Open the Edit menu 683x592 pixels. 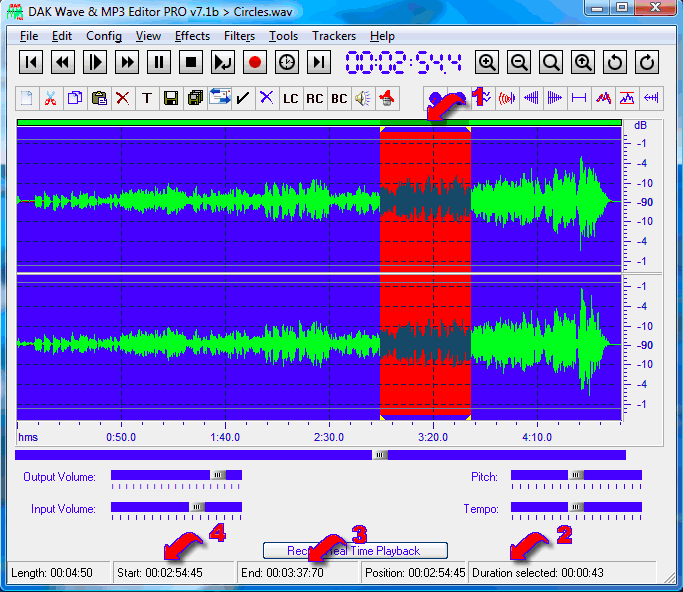click(62, 36)
